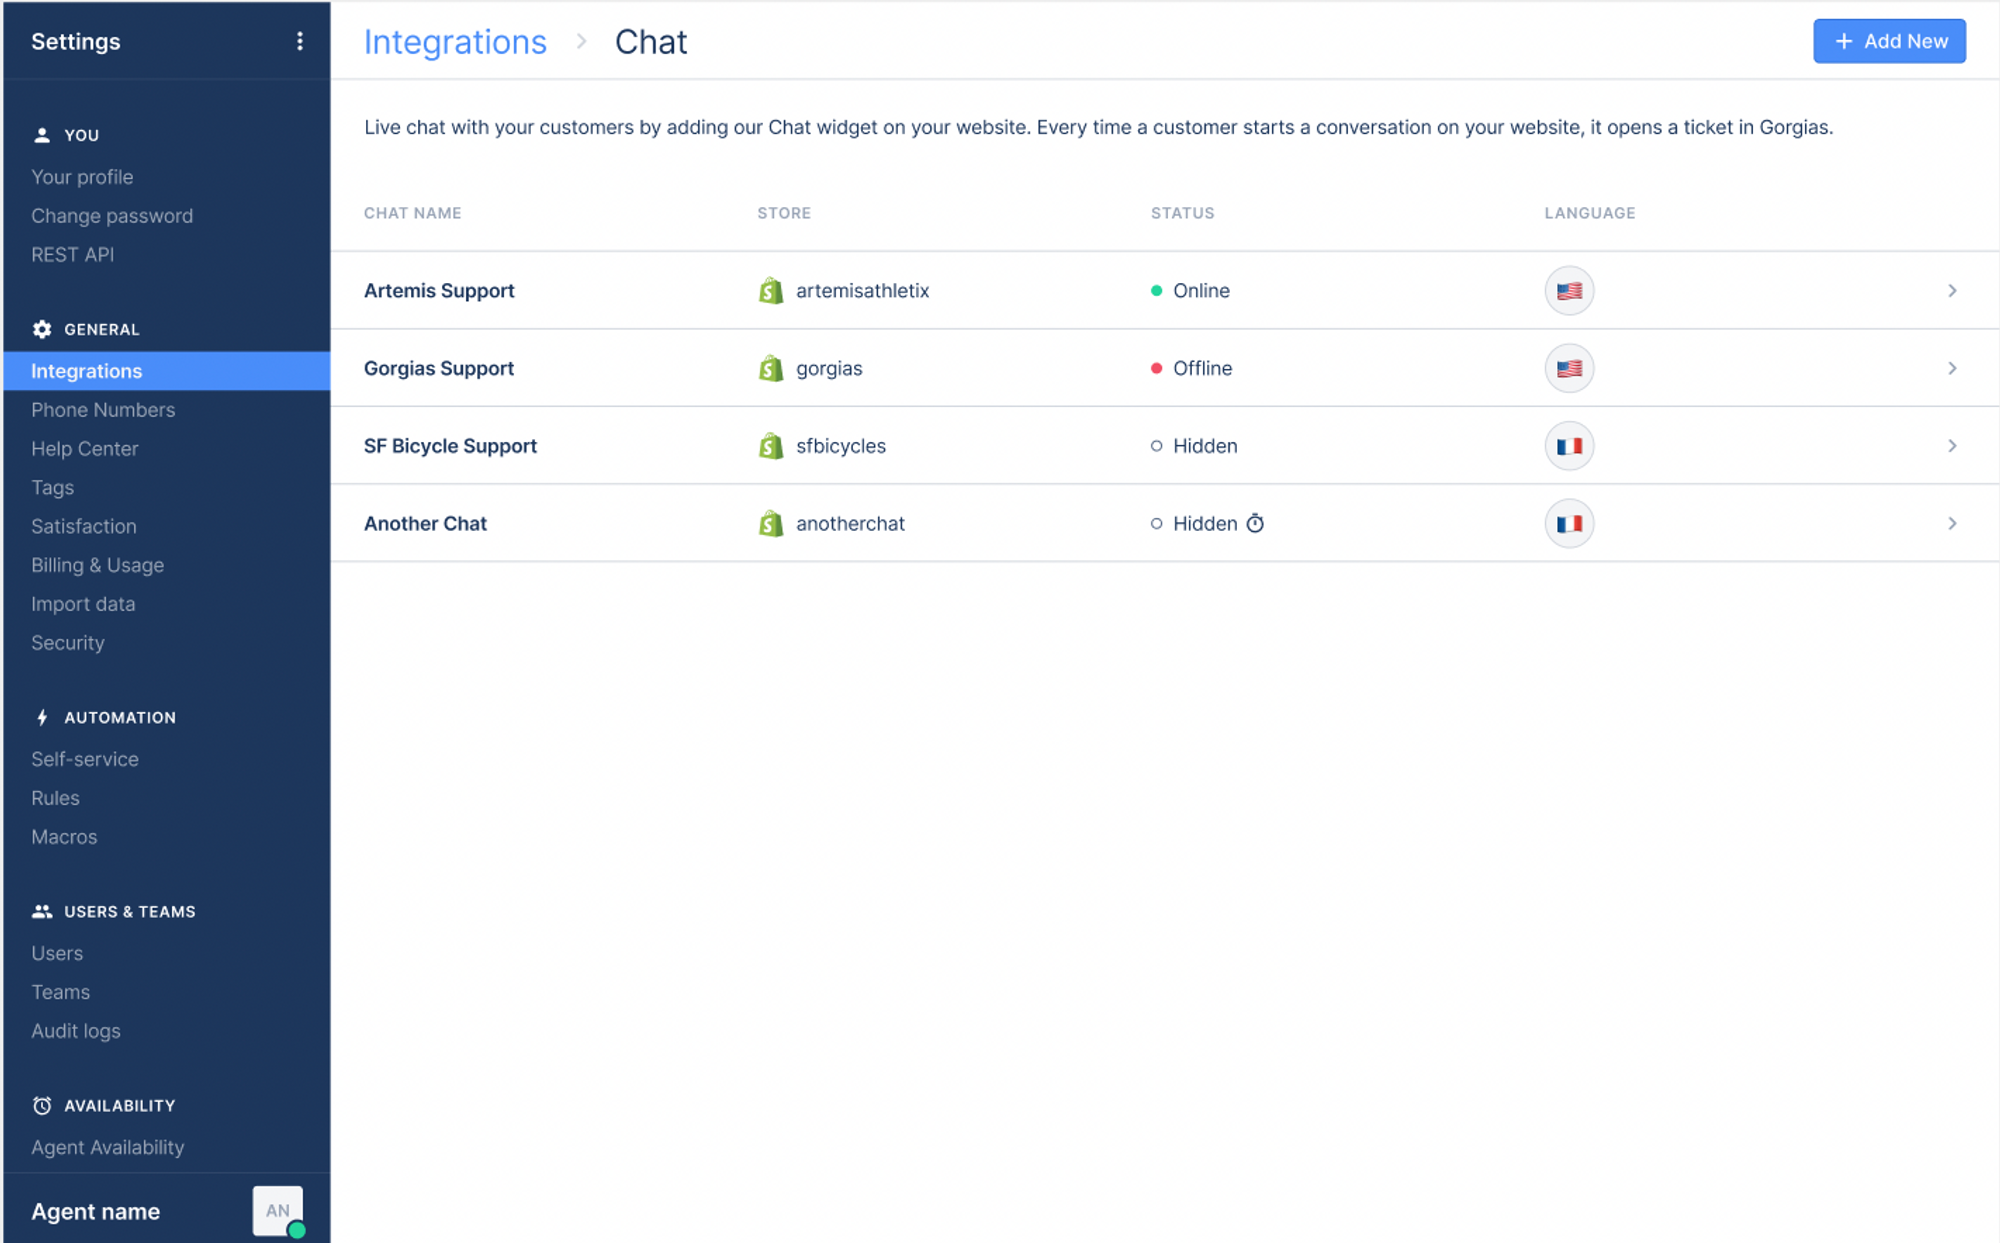Go to Change password
The width and height of the screenshot is (2000, 1243).
point(112,216)
